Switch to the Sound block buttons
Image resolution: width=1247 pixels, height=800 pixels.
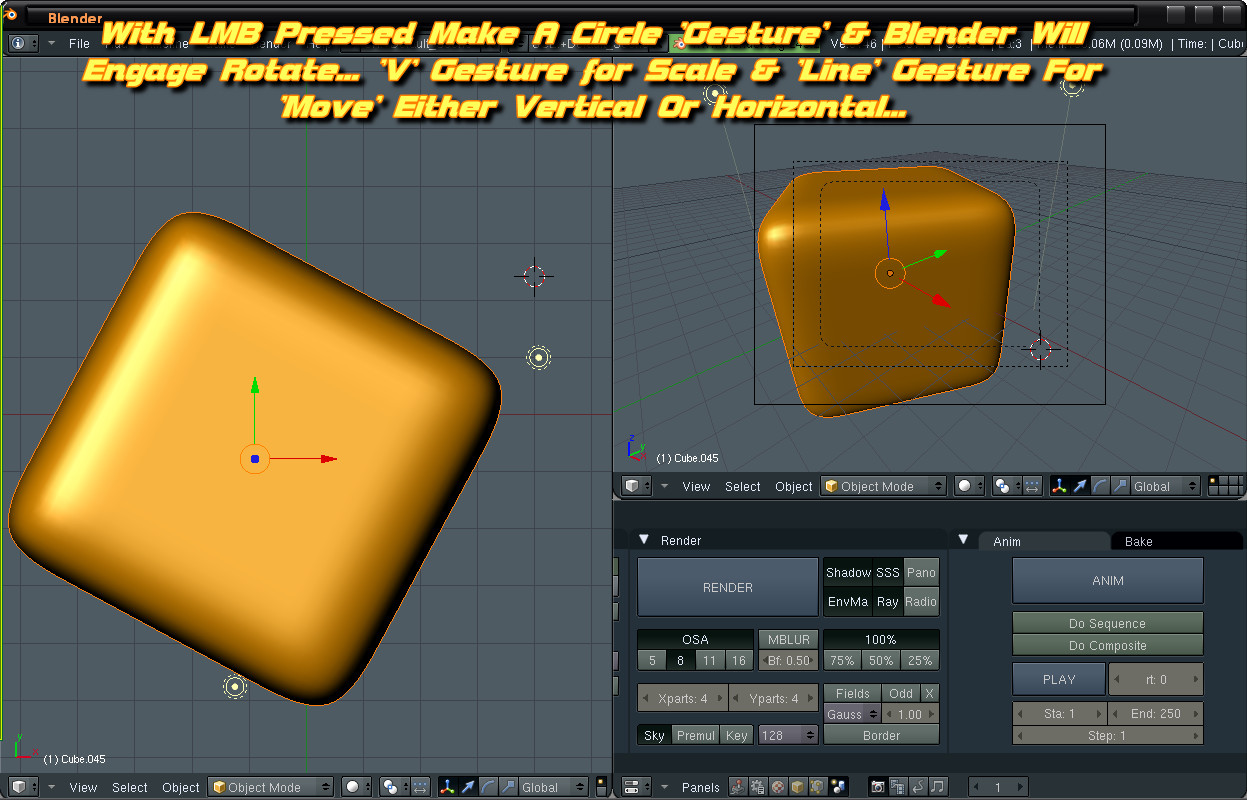pos(937,787)
